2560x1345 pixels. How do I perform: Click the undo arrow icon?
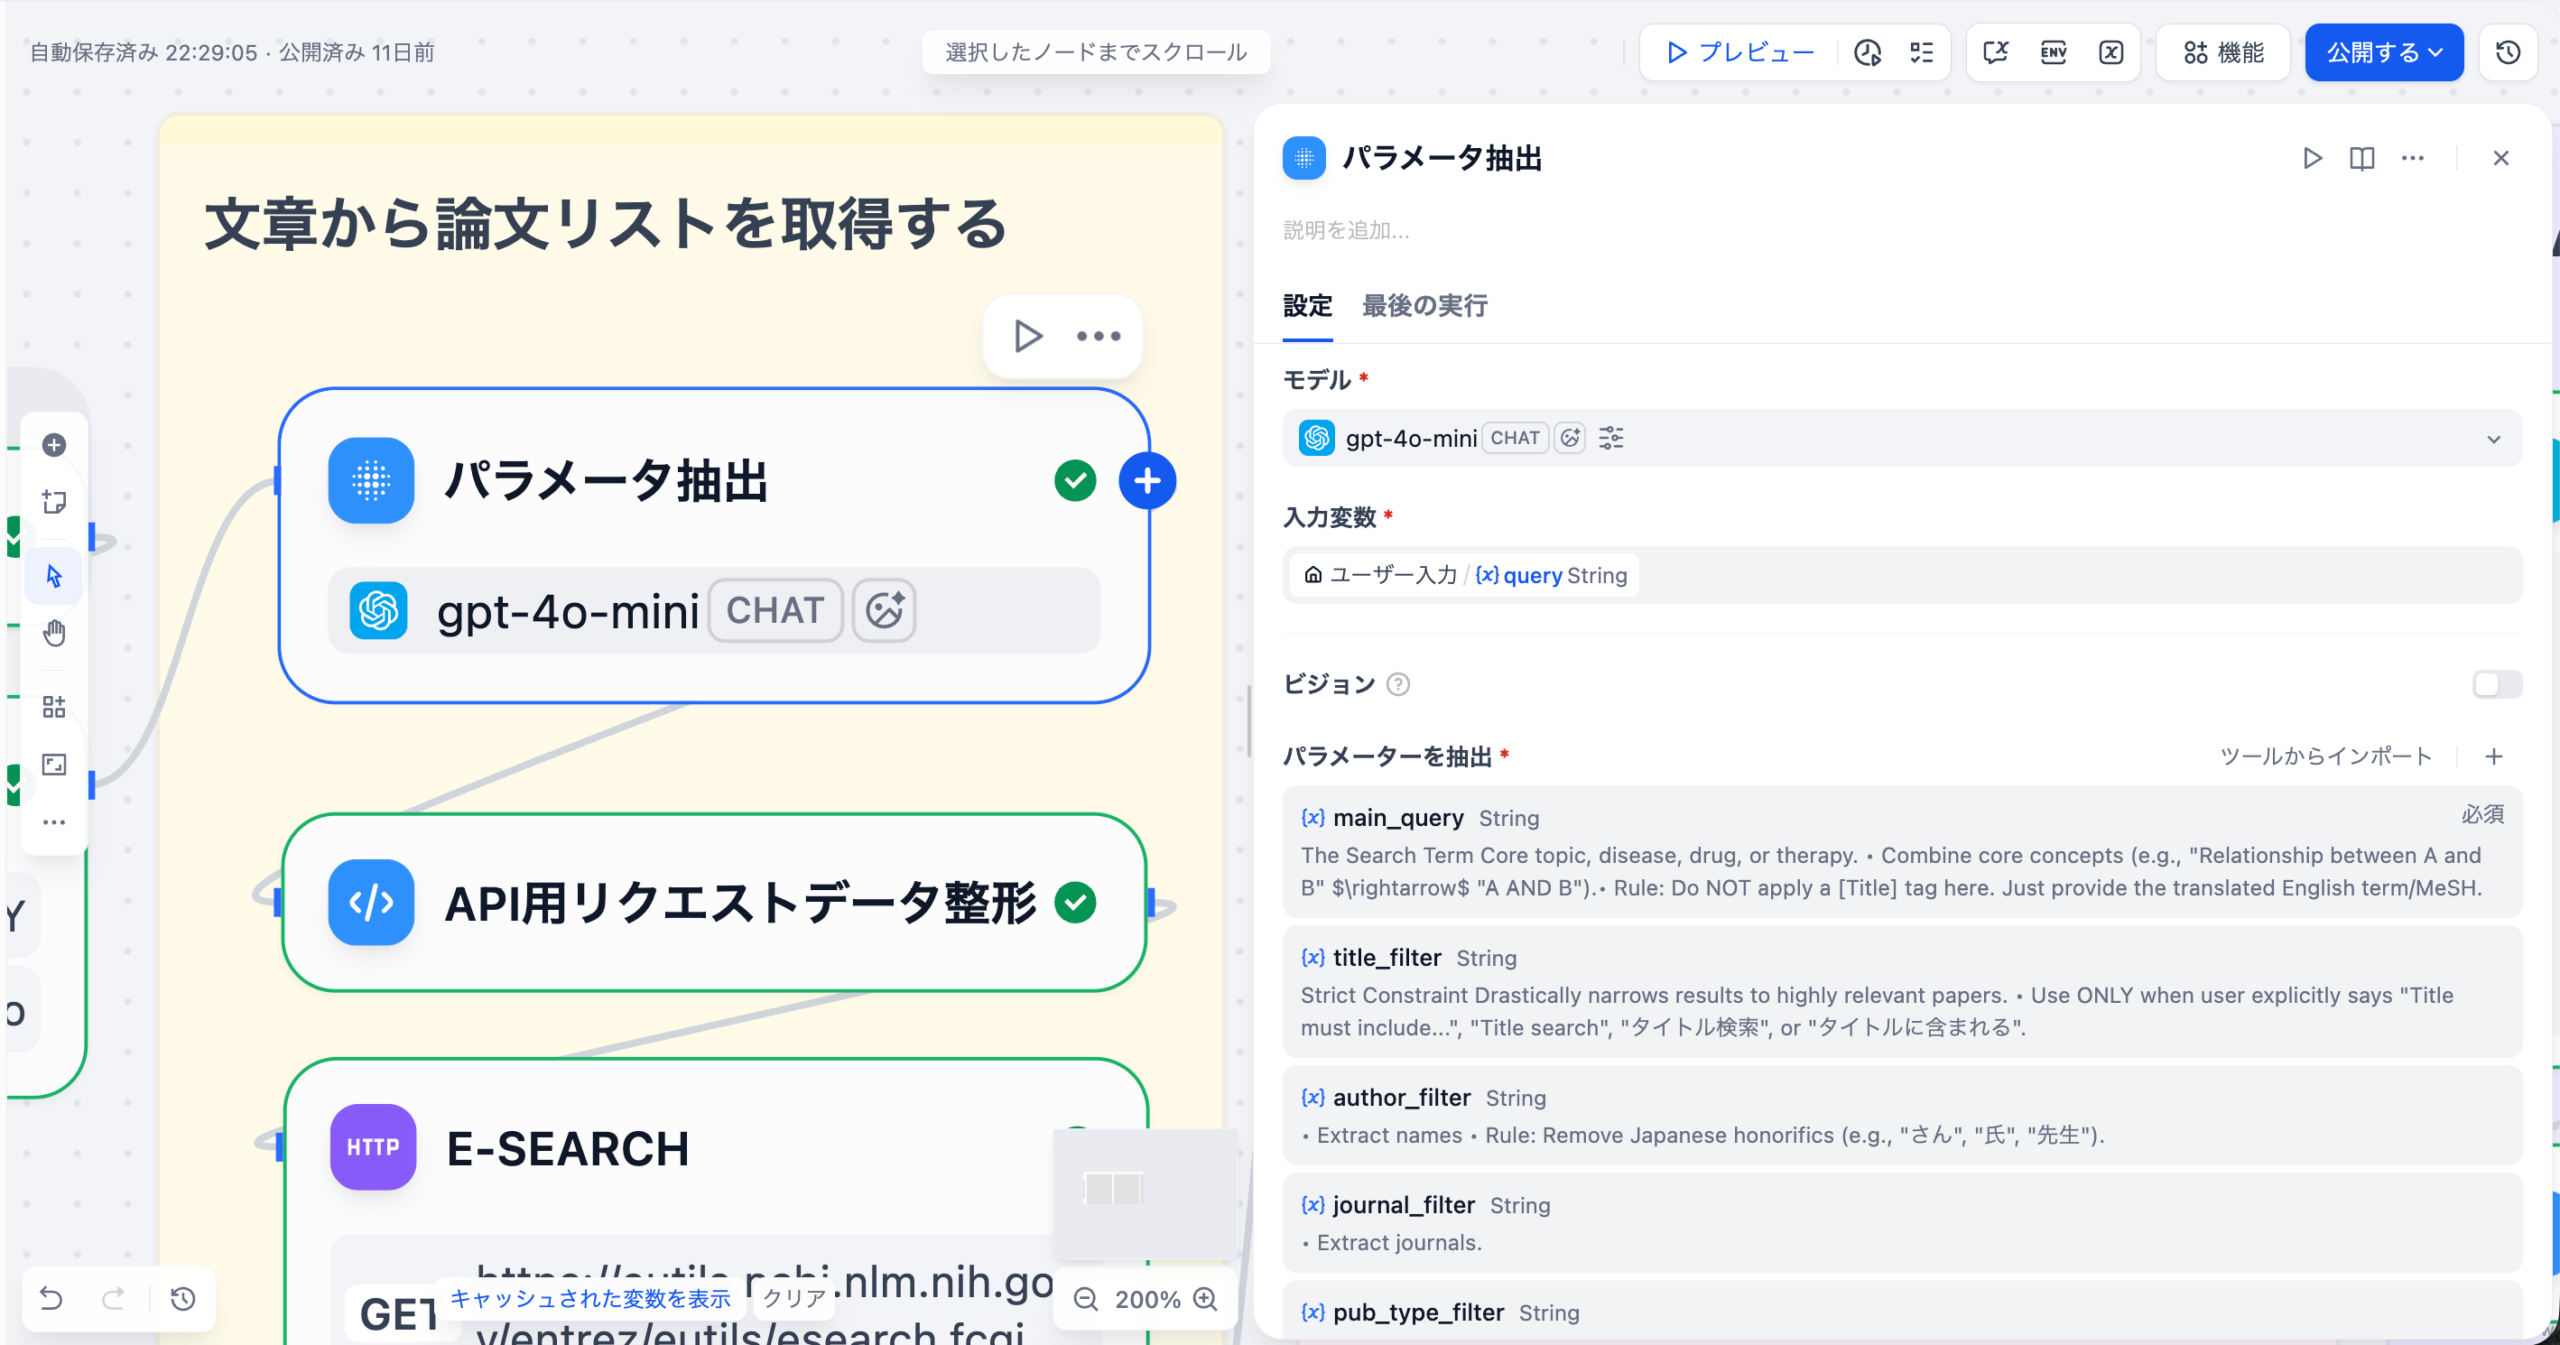tap(51, 1299)
